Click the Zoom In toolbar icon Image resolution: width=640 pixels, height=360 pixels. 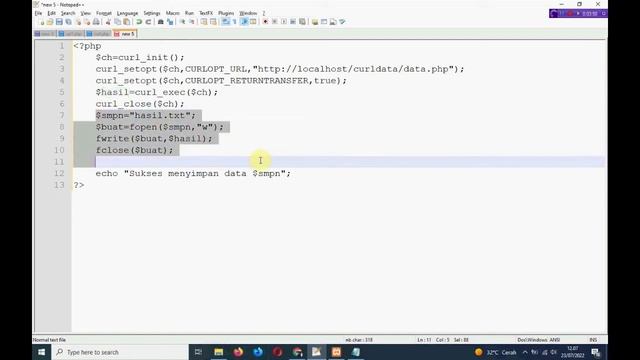point(182,22)
